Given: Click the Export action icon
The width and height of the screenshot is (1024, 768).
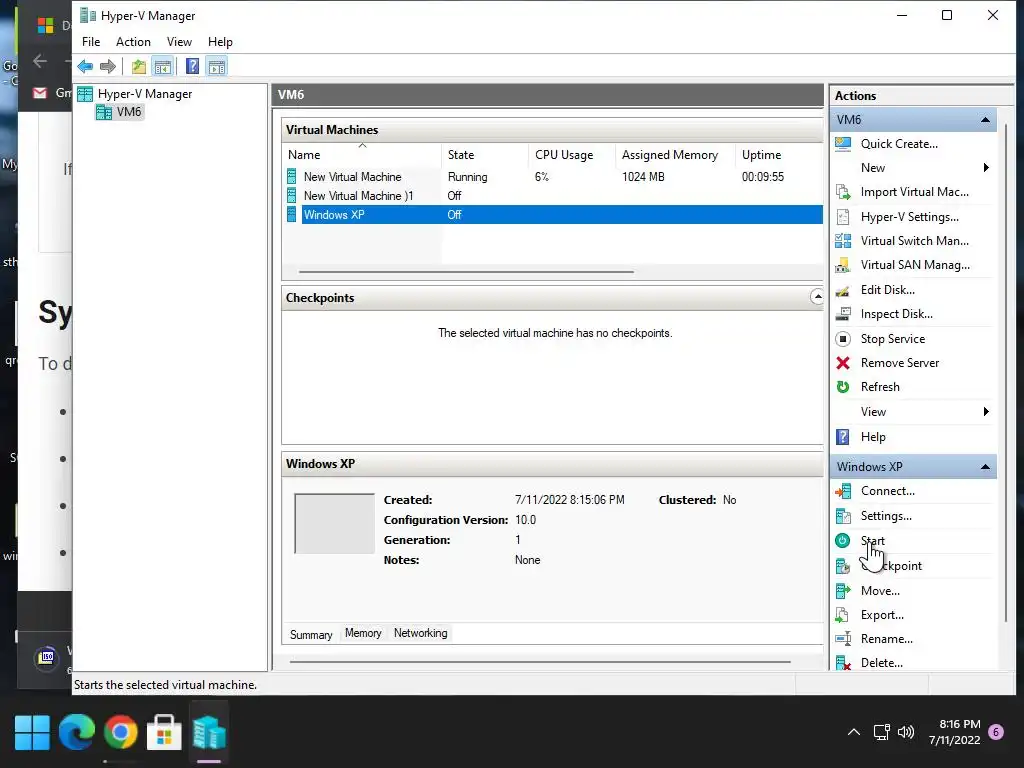Looking at the screenshot, I should [x=843, y=615].
